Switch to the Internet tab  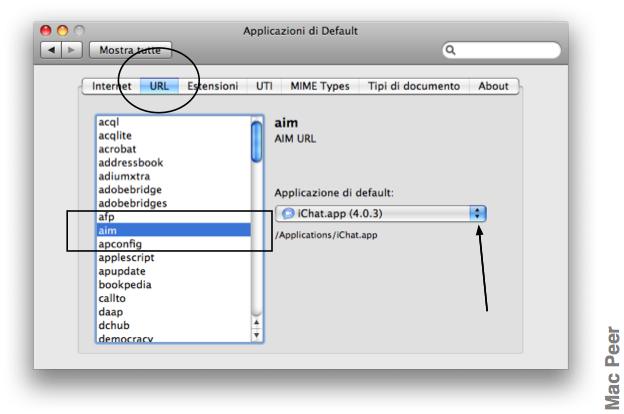tap(111, 86)
